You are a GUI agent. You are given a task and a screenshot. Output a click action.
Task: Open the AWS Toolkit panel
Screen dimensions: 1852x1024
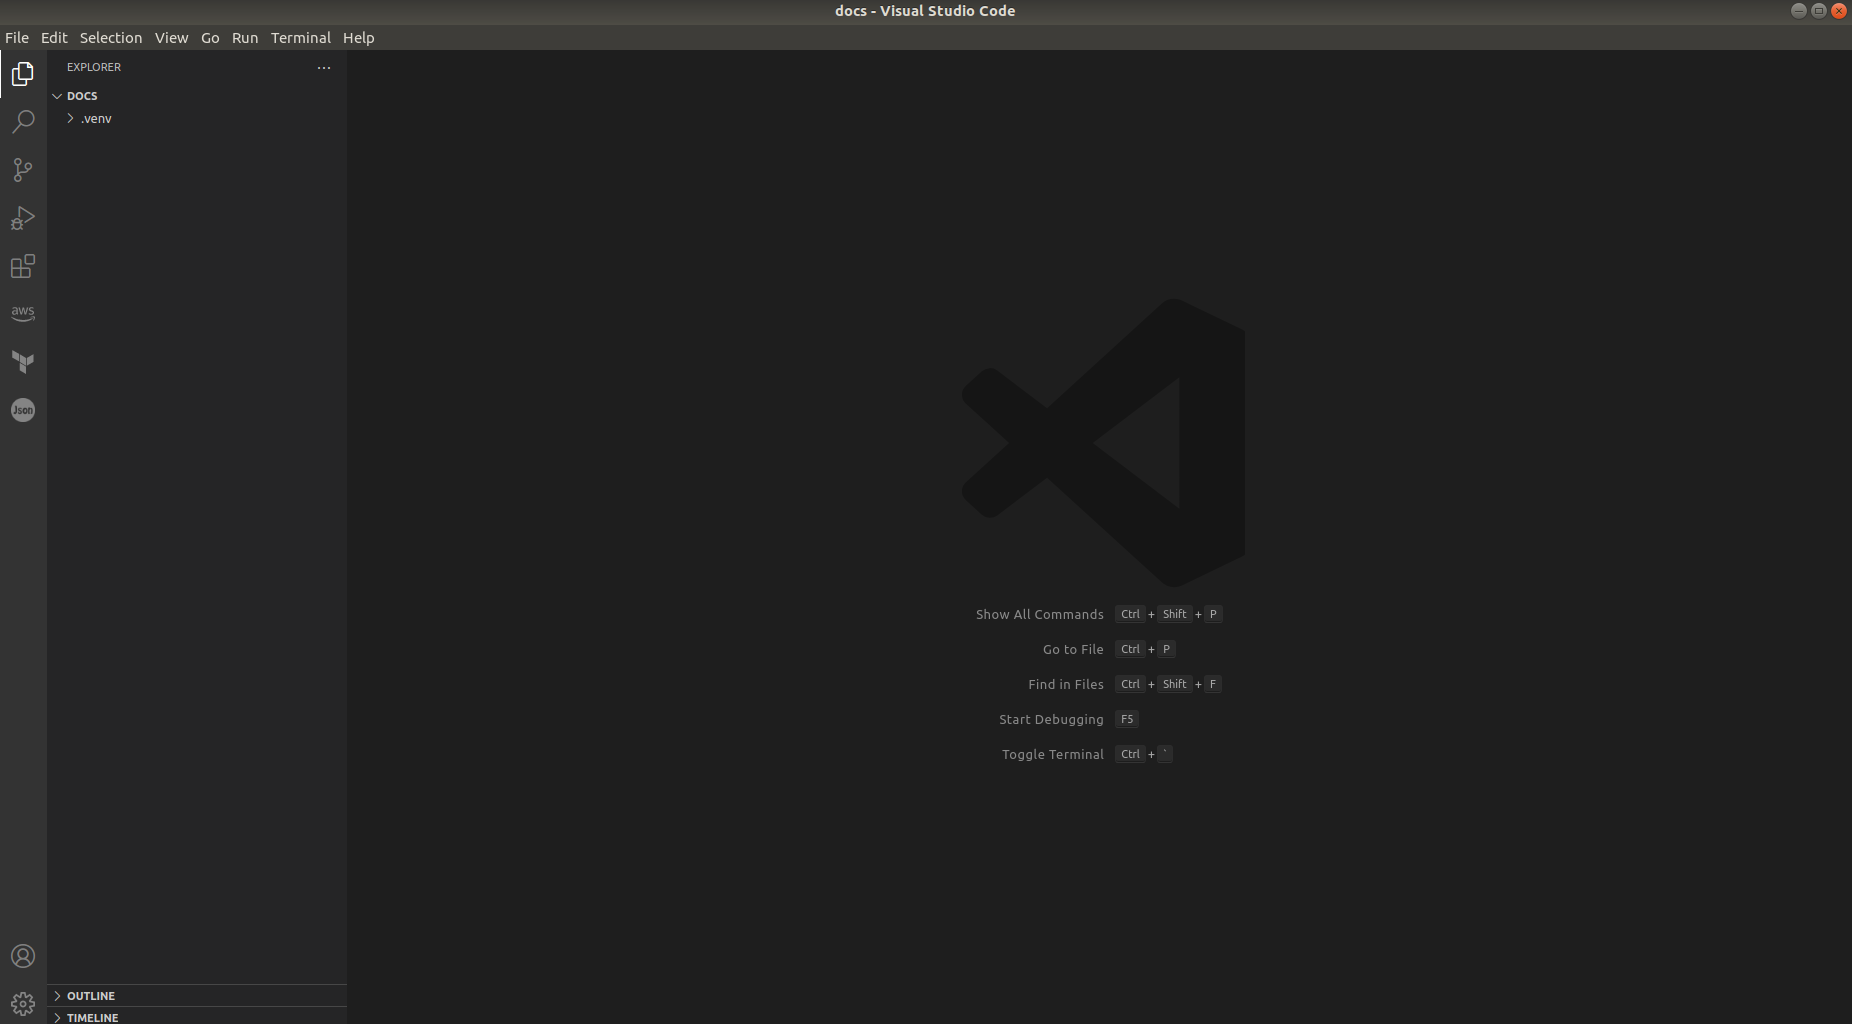pyautogui.click(x=23, y=314)
